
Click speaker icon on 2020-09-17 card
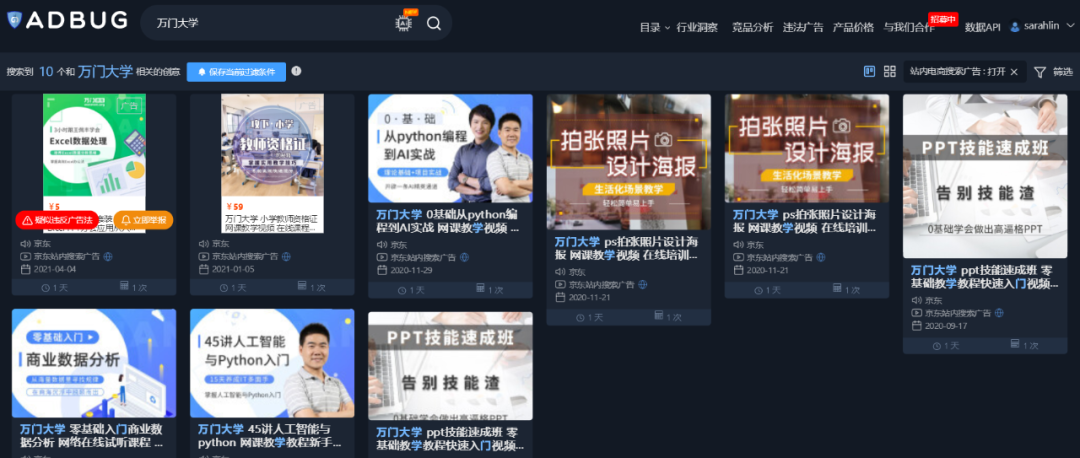(917, 300)
